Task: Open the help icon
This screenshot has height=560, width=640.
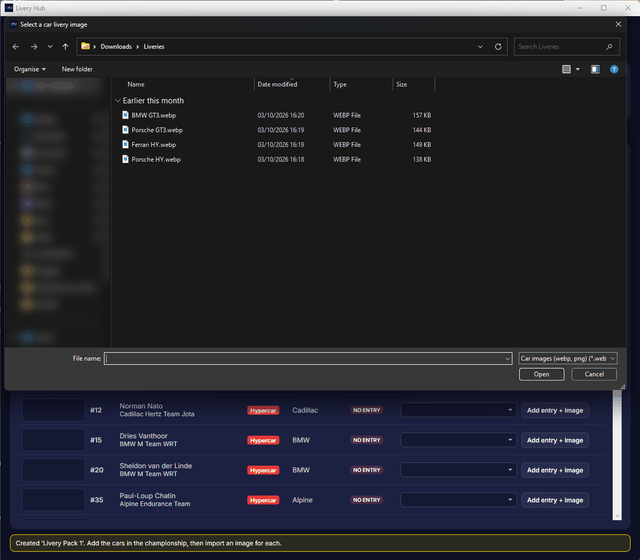Action: point(614,69)
